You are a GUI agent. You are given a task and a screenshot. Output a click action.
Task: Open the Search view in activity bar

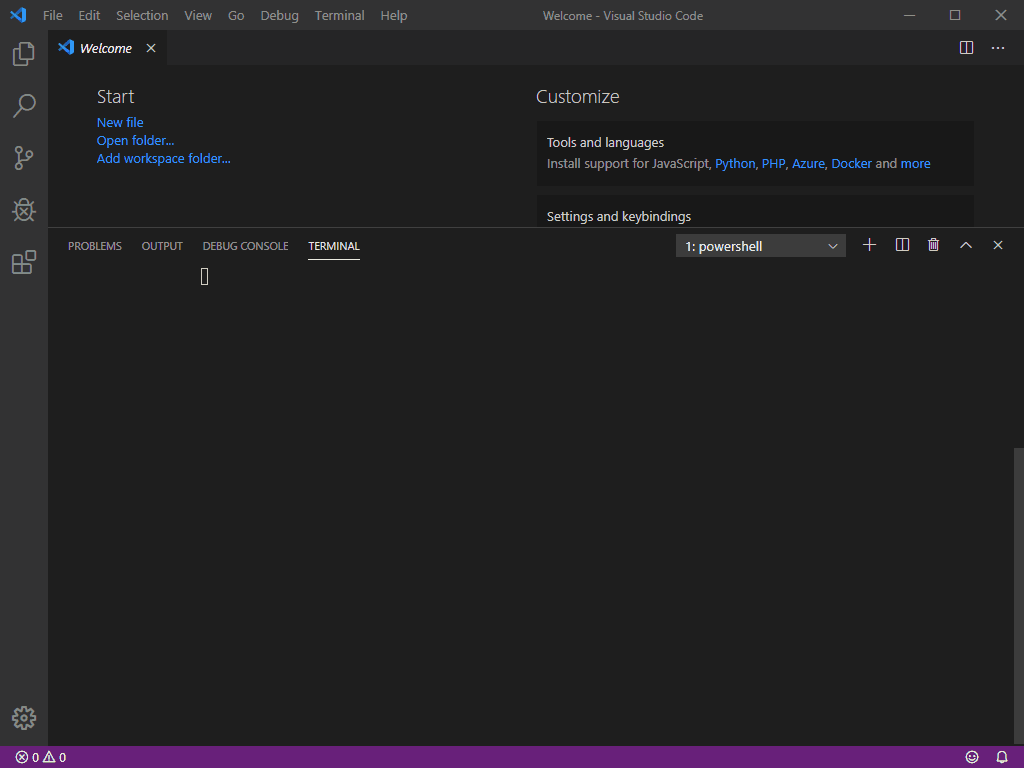[24, 106]
